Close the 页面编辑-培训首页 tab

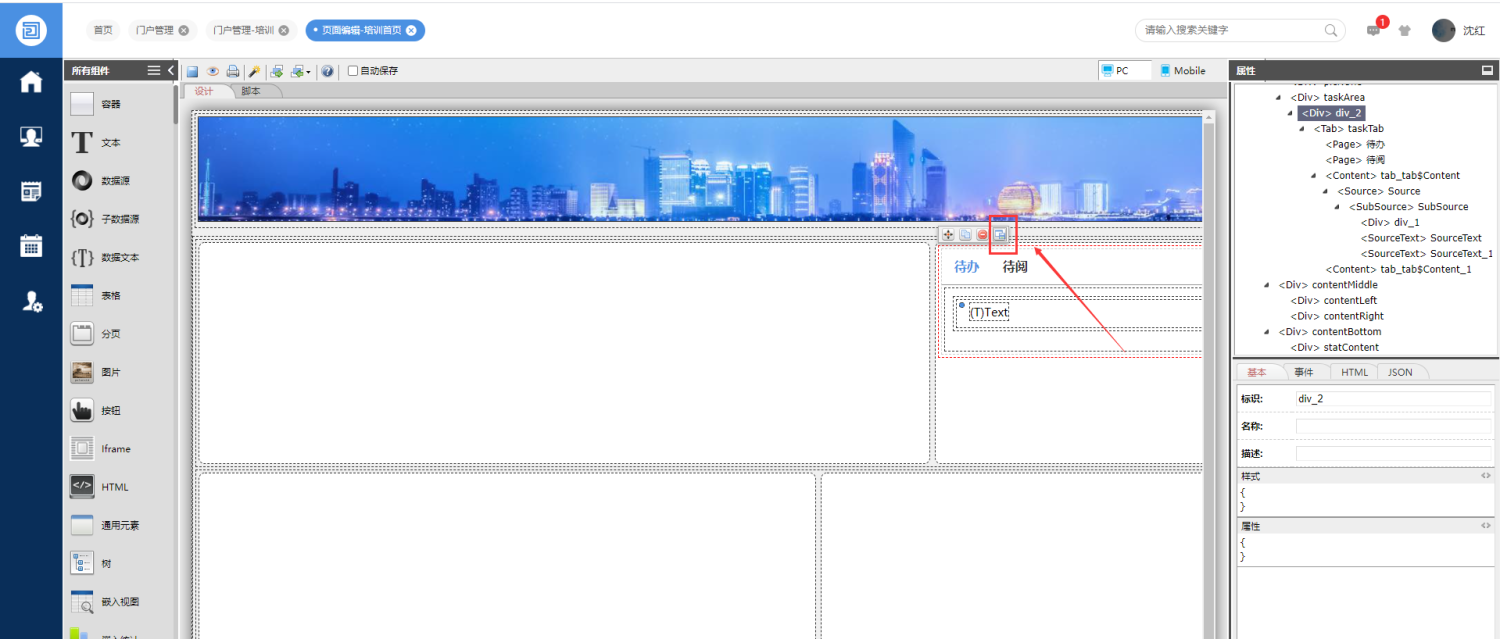tap(411, 30)
